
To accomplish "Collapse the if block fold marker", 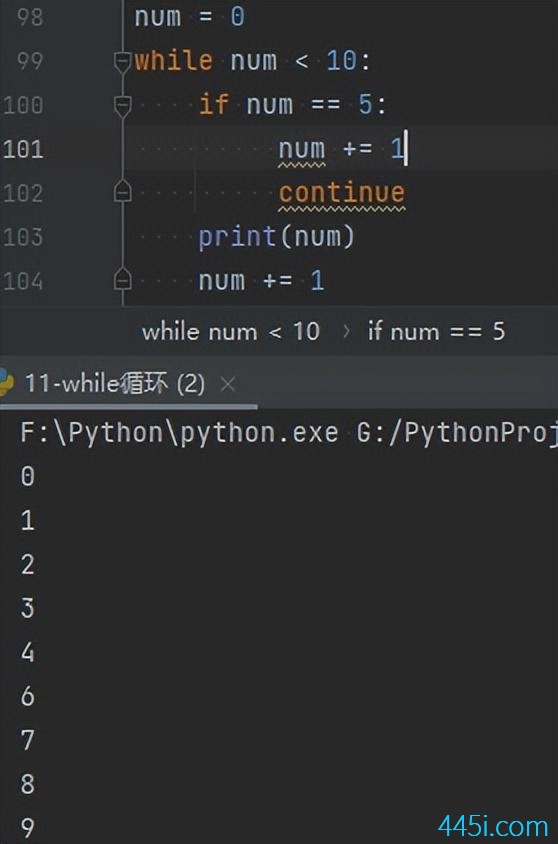I will (x=123, y=106).
